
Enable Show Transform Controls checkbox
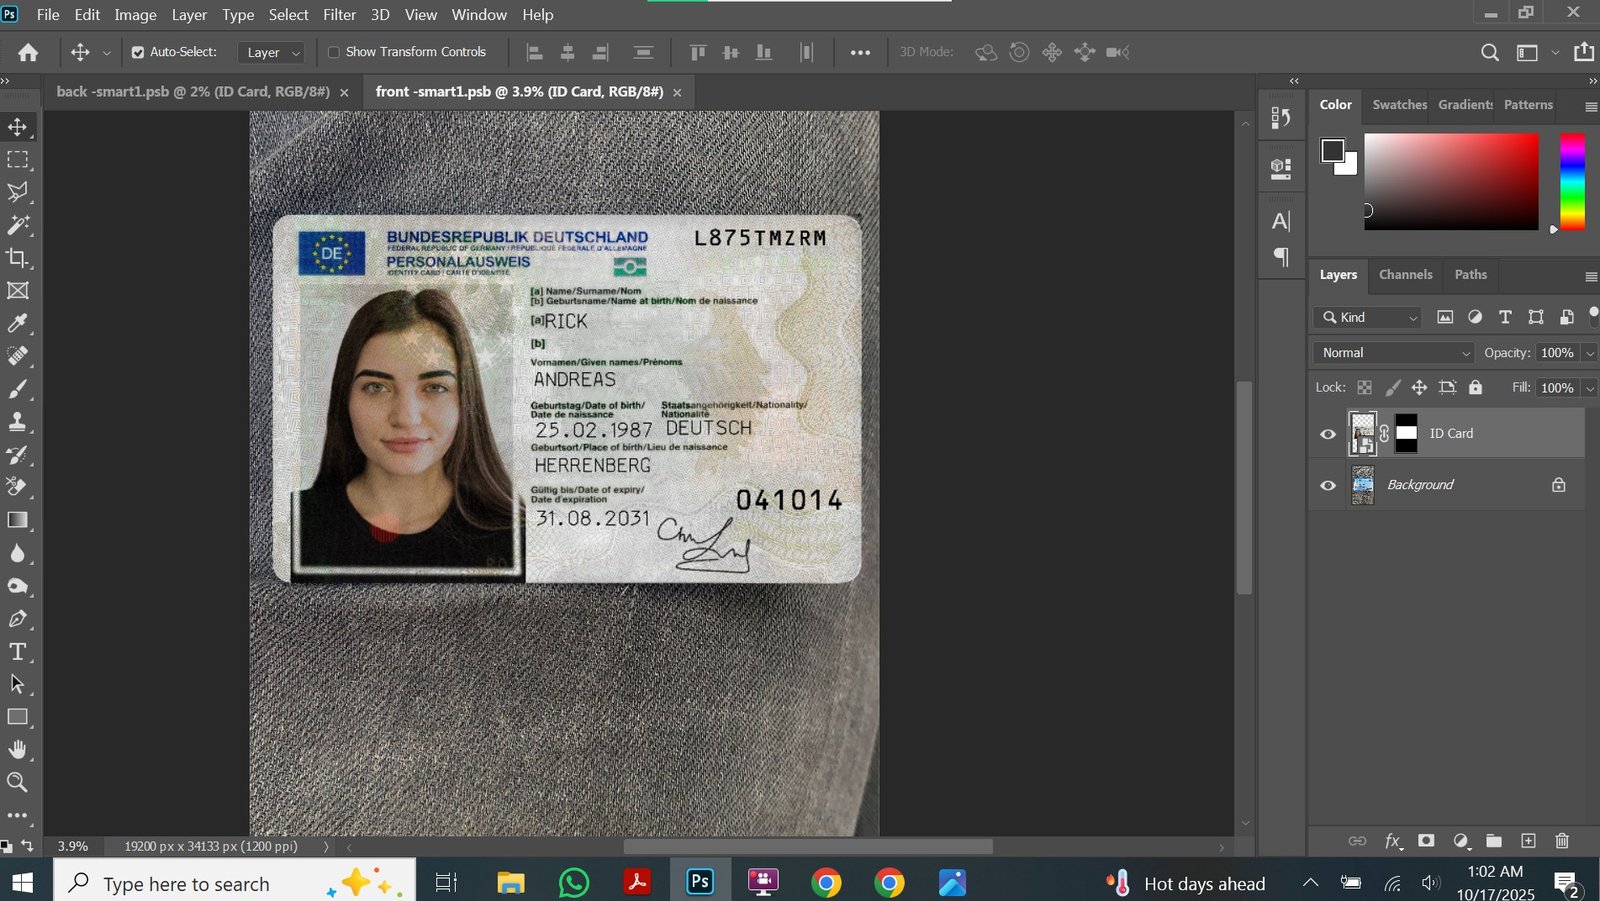334,52
